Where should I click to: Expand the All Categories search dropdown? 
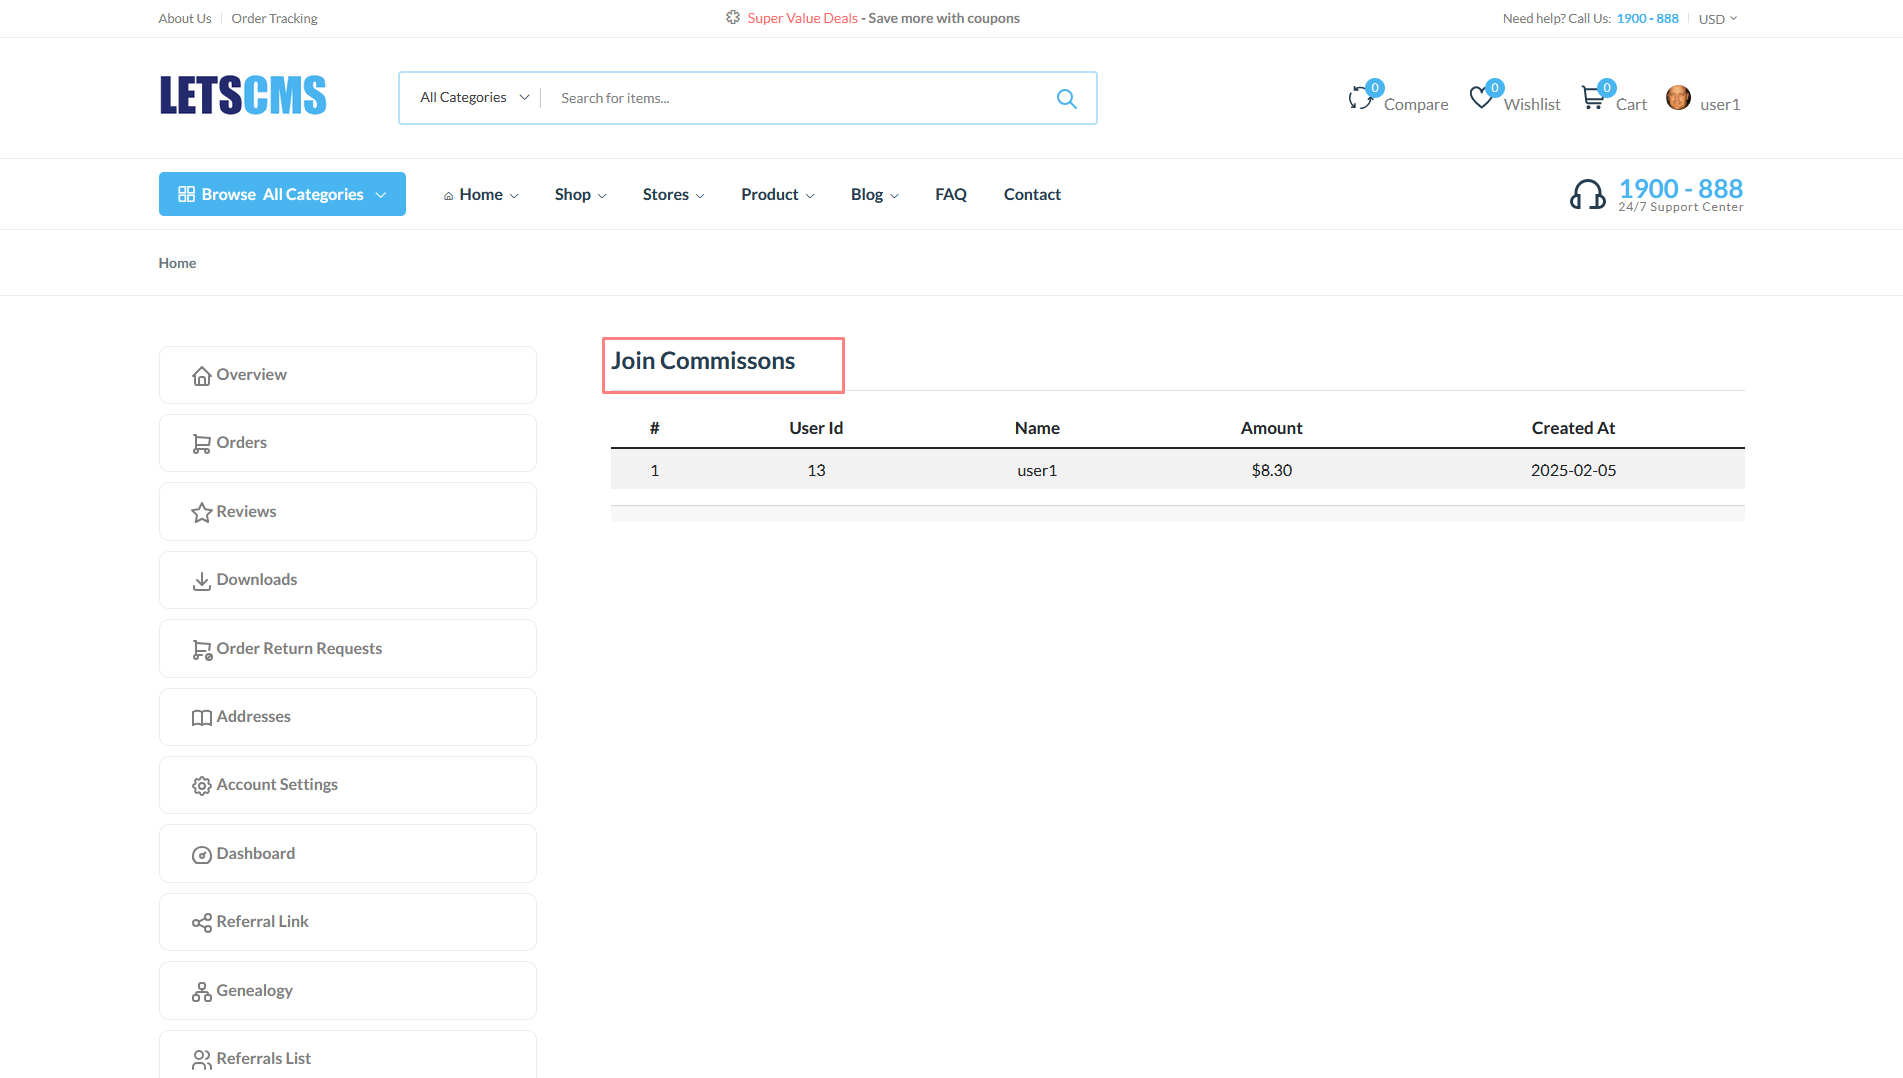pyautogui.click(x=474, y=98)
